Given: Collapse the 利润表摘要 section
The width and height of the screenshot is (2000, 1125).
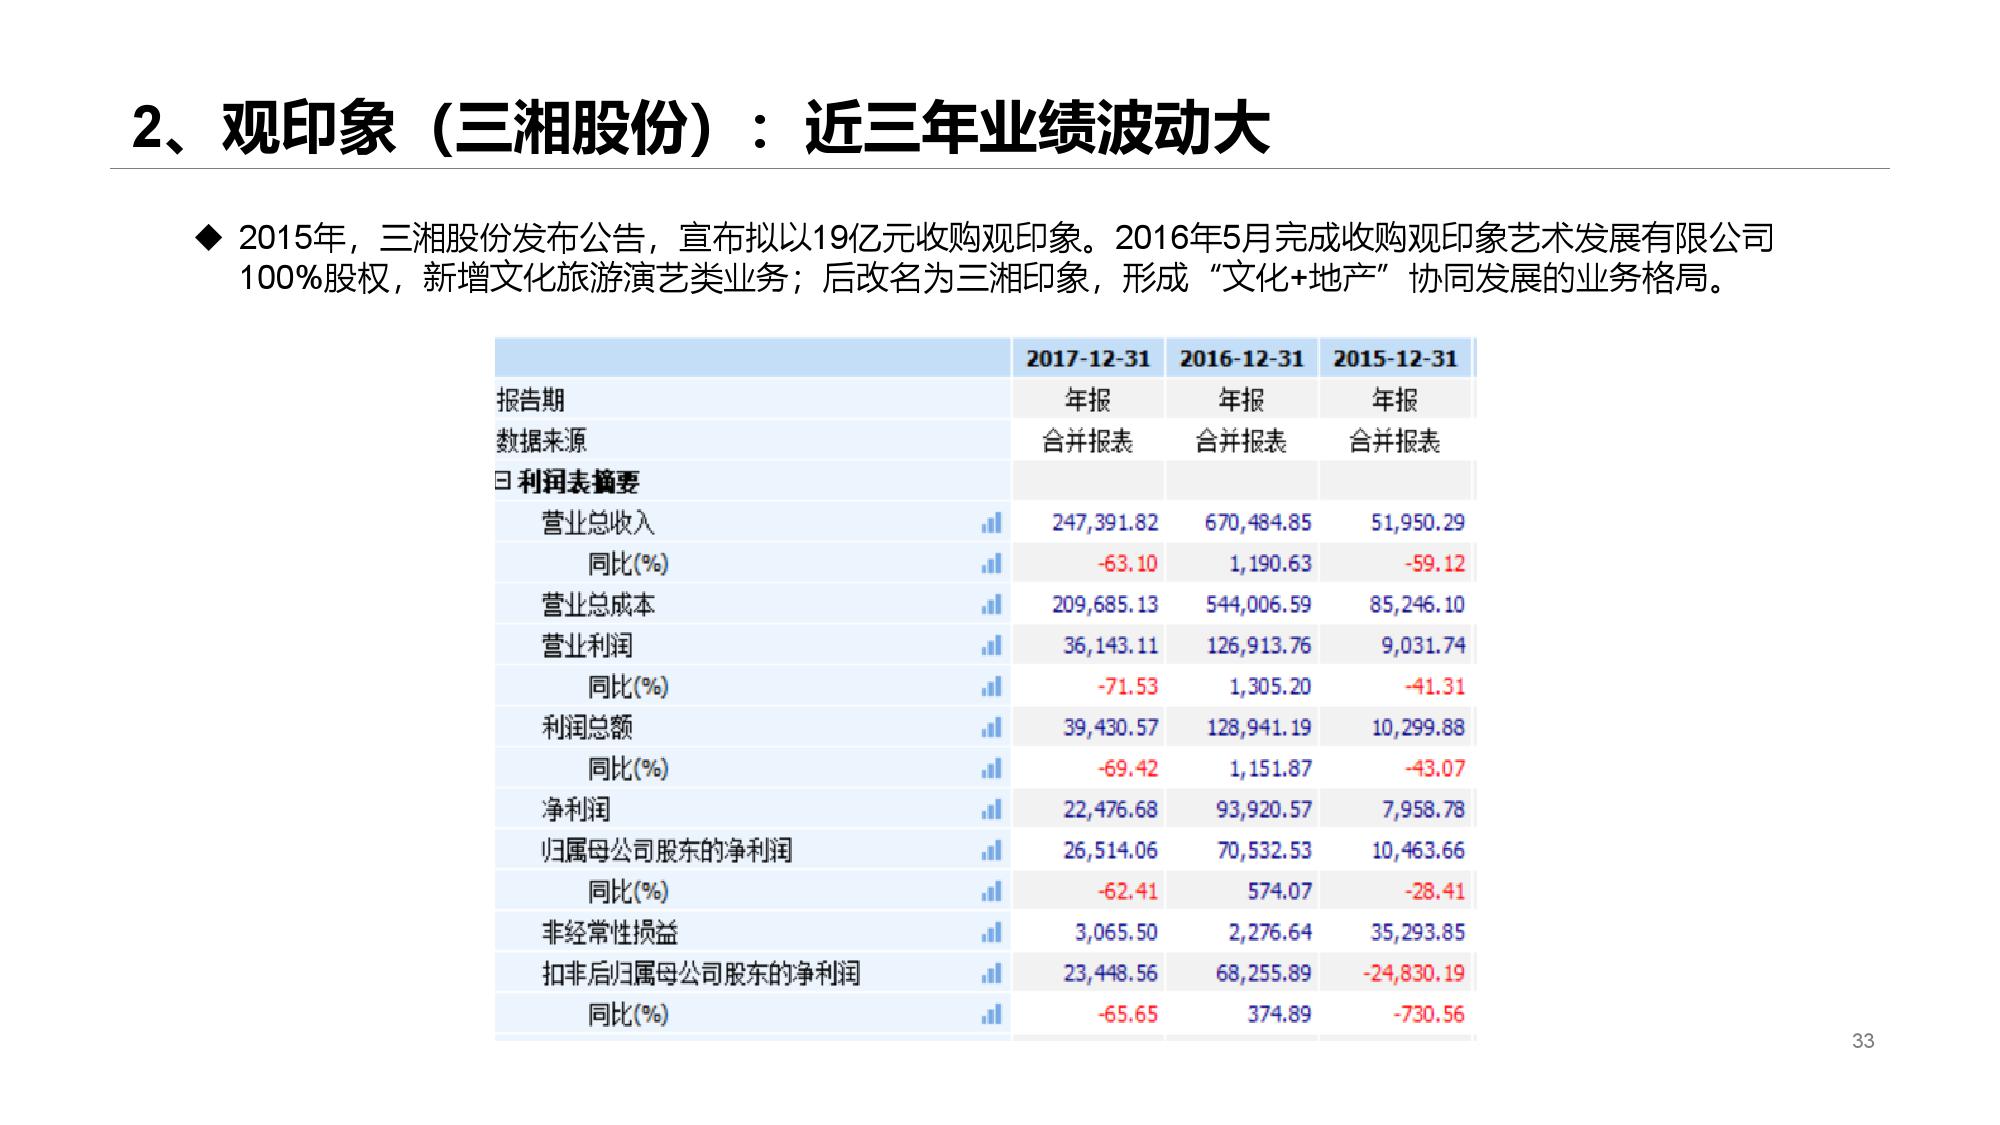Looking at the screenshot, I should click(503, 481).
